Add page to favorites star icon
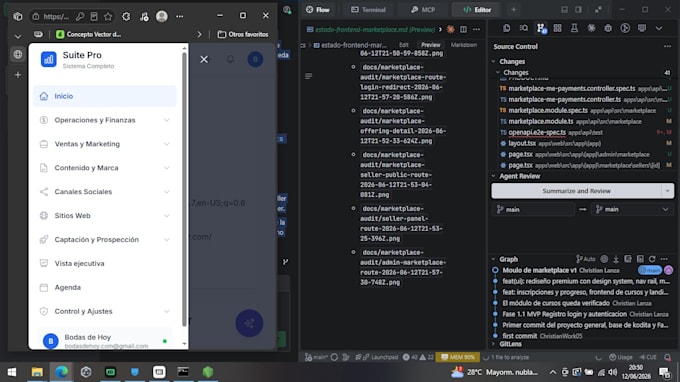680x382 pixels. point(108,16)
